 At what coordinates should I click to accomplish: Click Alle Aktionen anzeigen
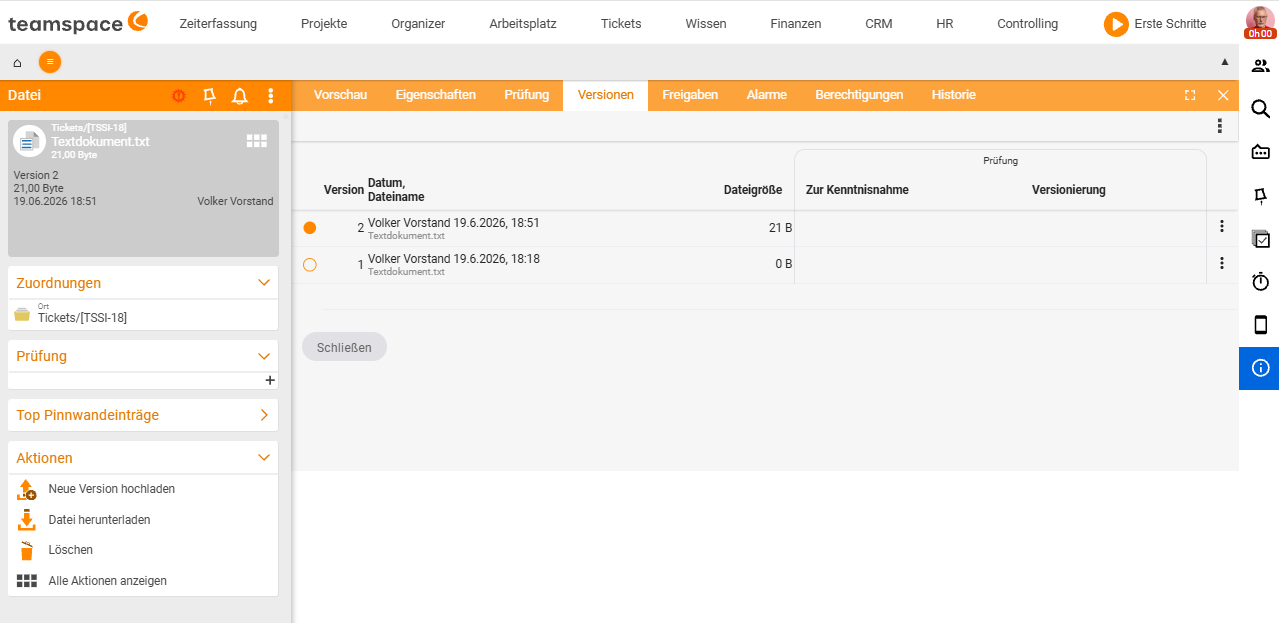click(108, 581)
